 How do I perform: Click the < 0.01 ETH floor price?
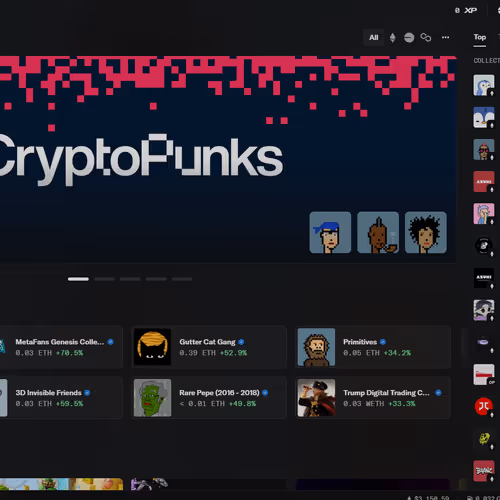pyautogui.click(x=202, y=403)
